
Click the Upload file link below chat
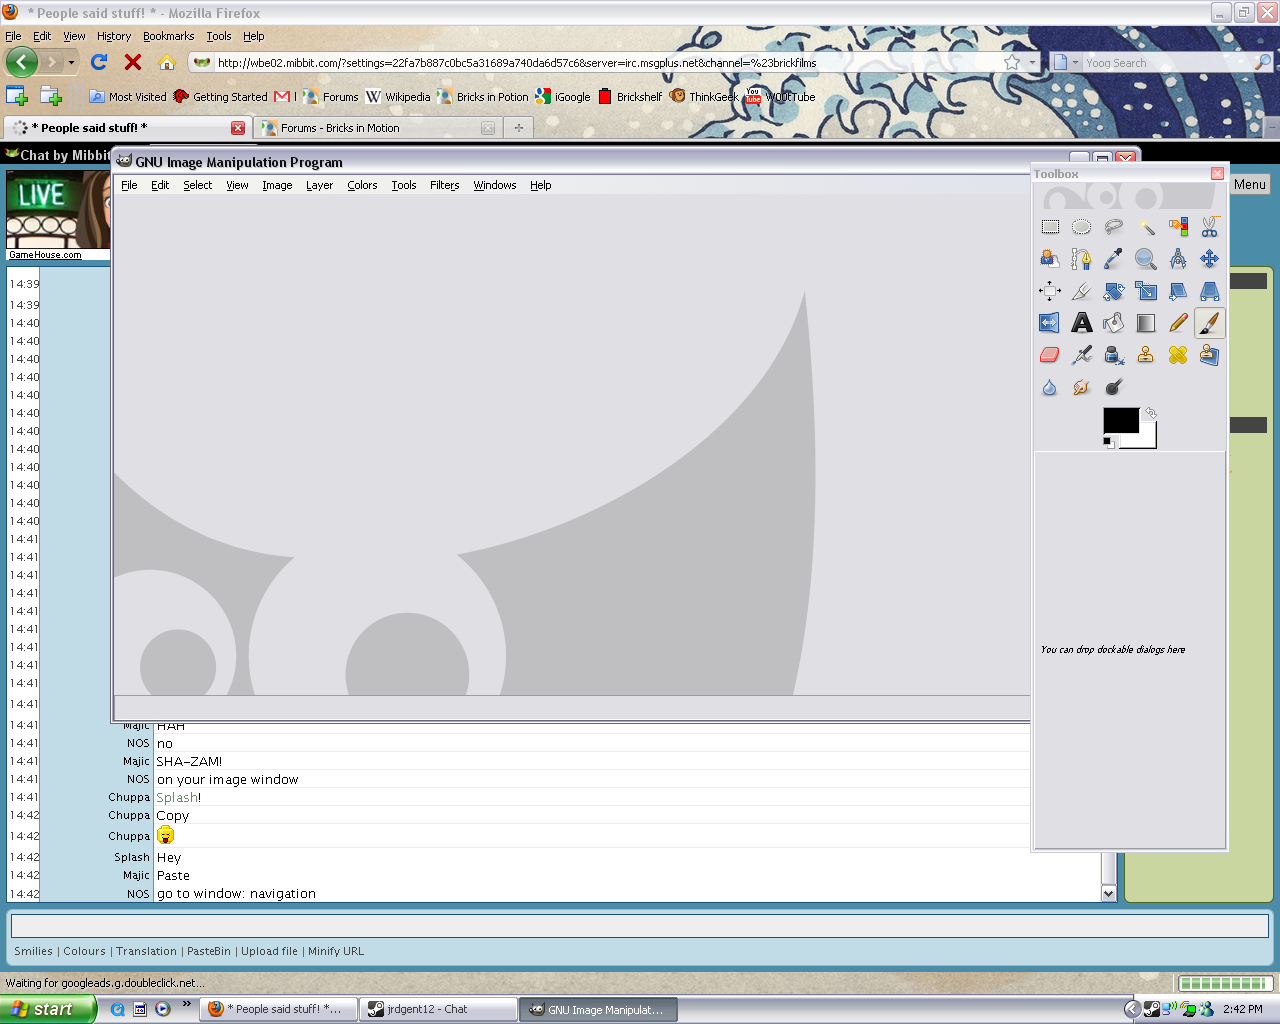(x=269, y=951)
